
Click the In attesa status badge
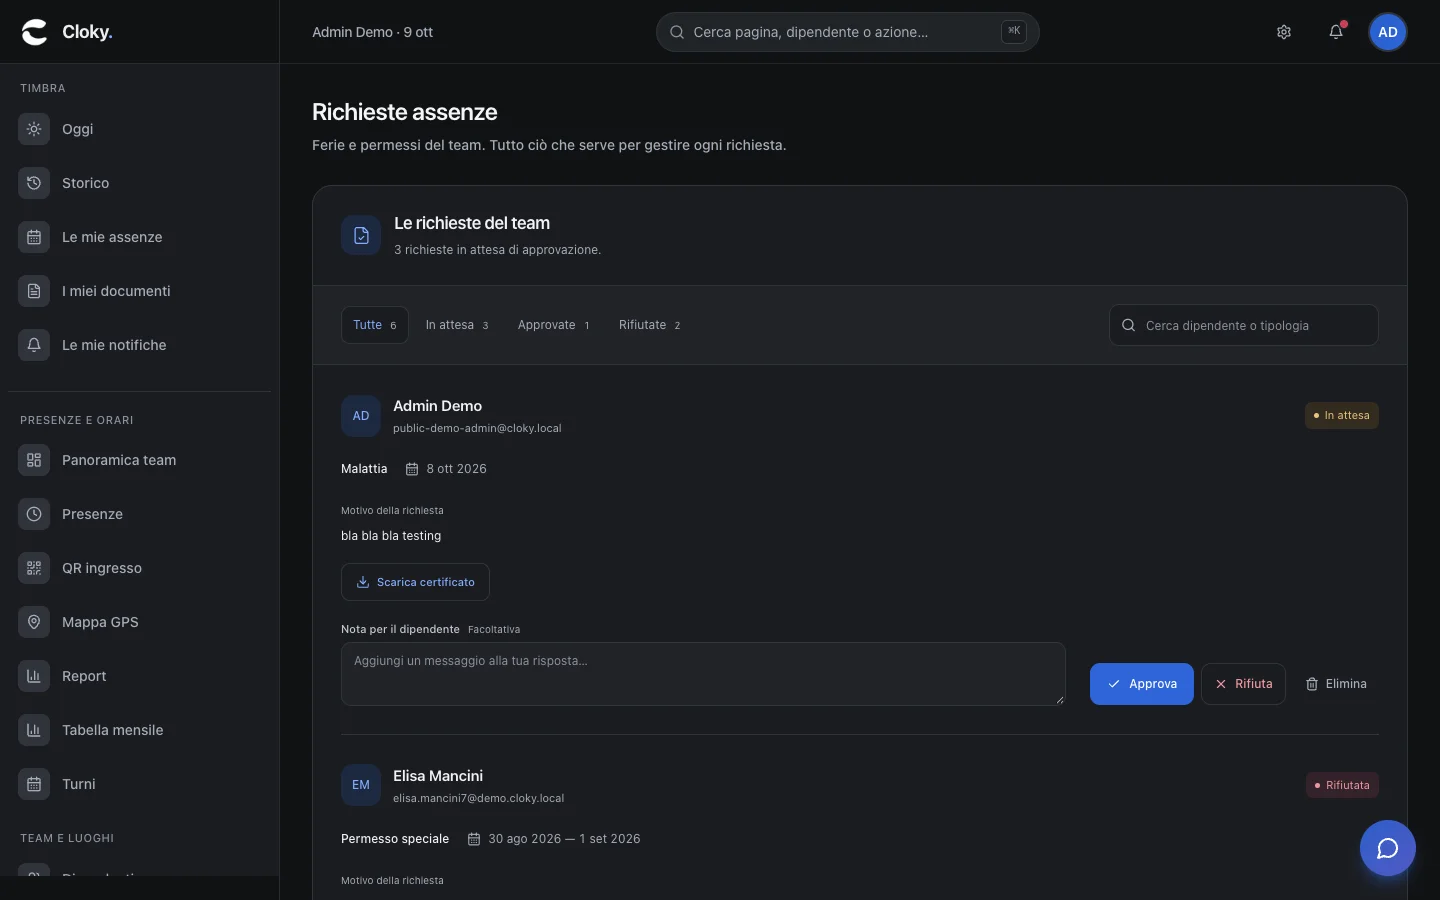tap(1342, 415)
